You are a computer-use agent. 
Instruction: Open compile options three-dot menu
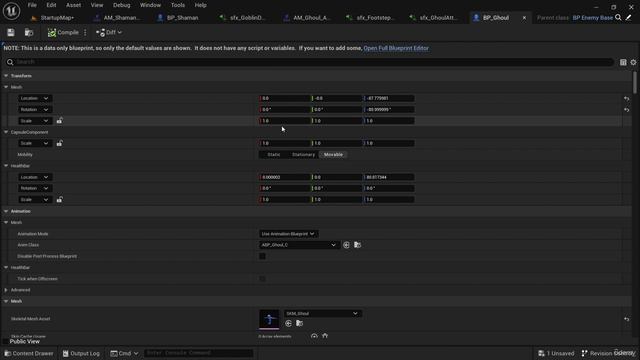85,32
